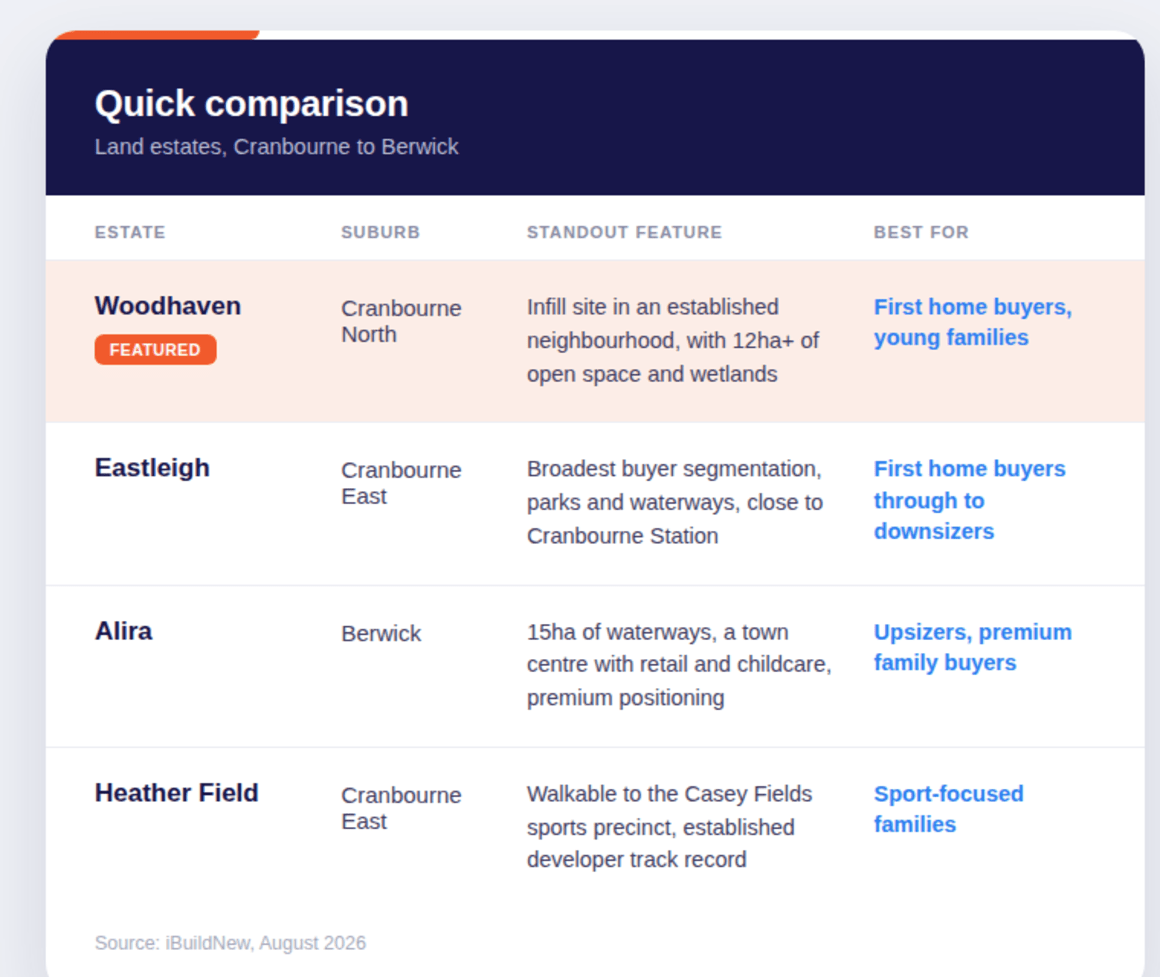
Task: Click the FEATURED badge under Woodhaven
Action: tap(155, 350)
